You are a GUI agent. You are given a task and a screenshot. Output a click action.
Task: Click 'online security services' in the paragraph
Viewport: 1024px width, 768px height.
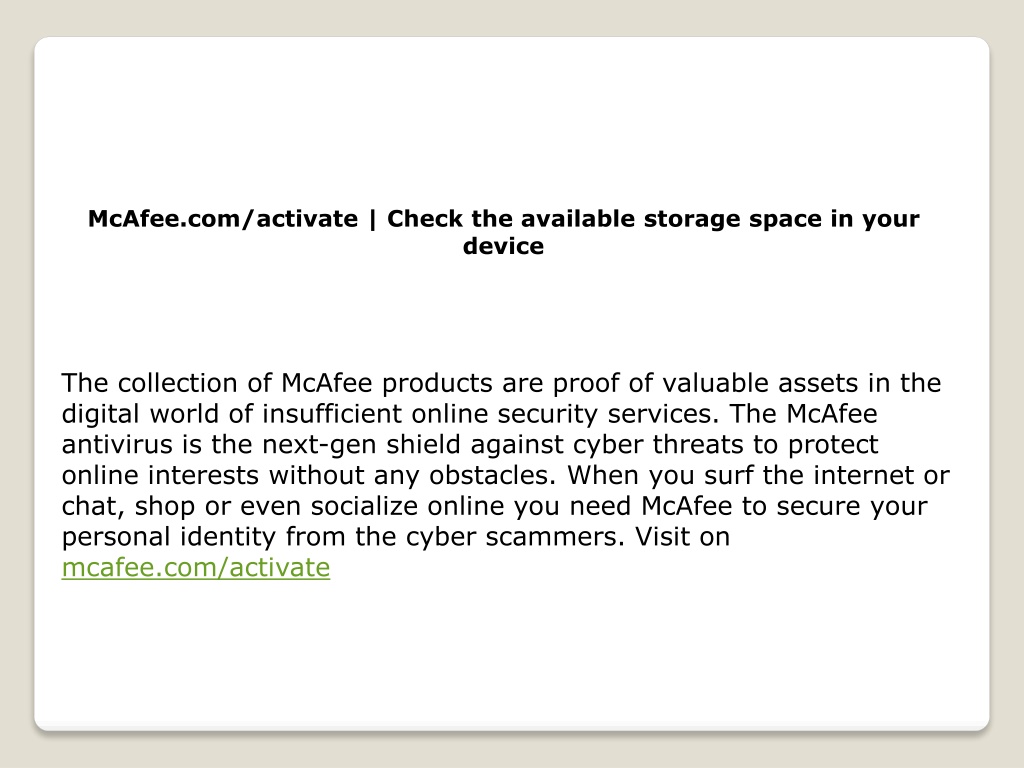[x=565, y=414]
